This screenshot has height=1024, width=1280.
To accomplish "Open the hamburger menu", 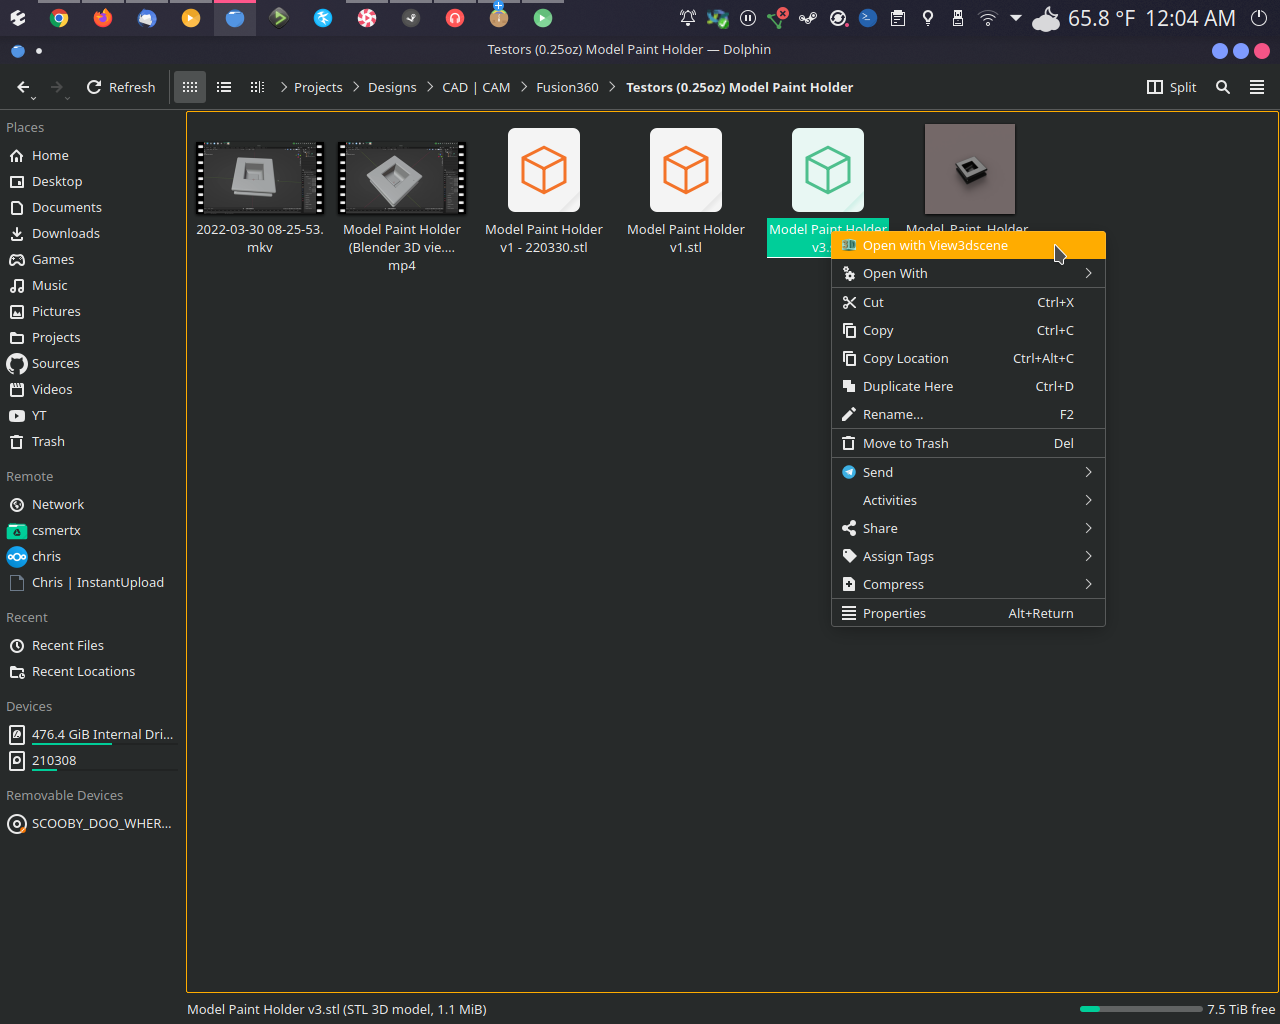I will 1257,88.
